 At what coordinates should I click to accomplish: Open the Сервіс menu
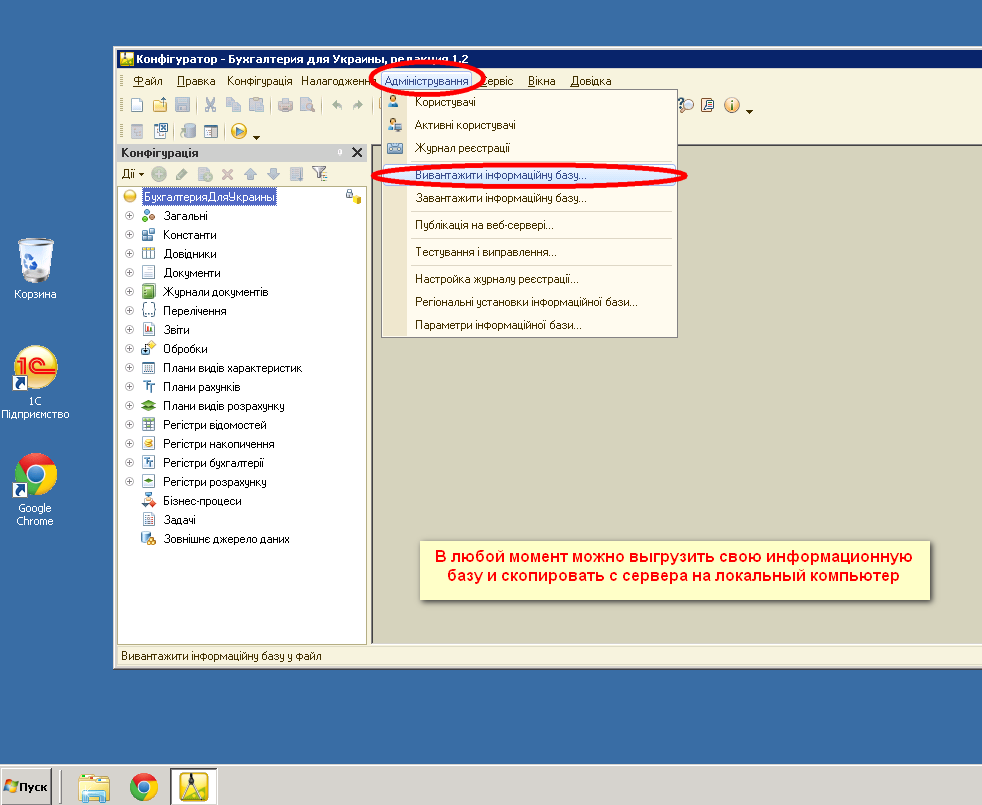click(x=499, y=81)
